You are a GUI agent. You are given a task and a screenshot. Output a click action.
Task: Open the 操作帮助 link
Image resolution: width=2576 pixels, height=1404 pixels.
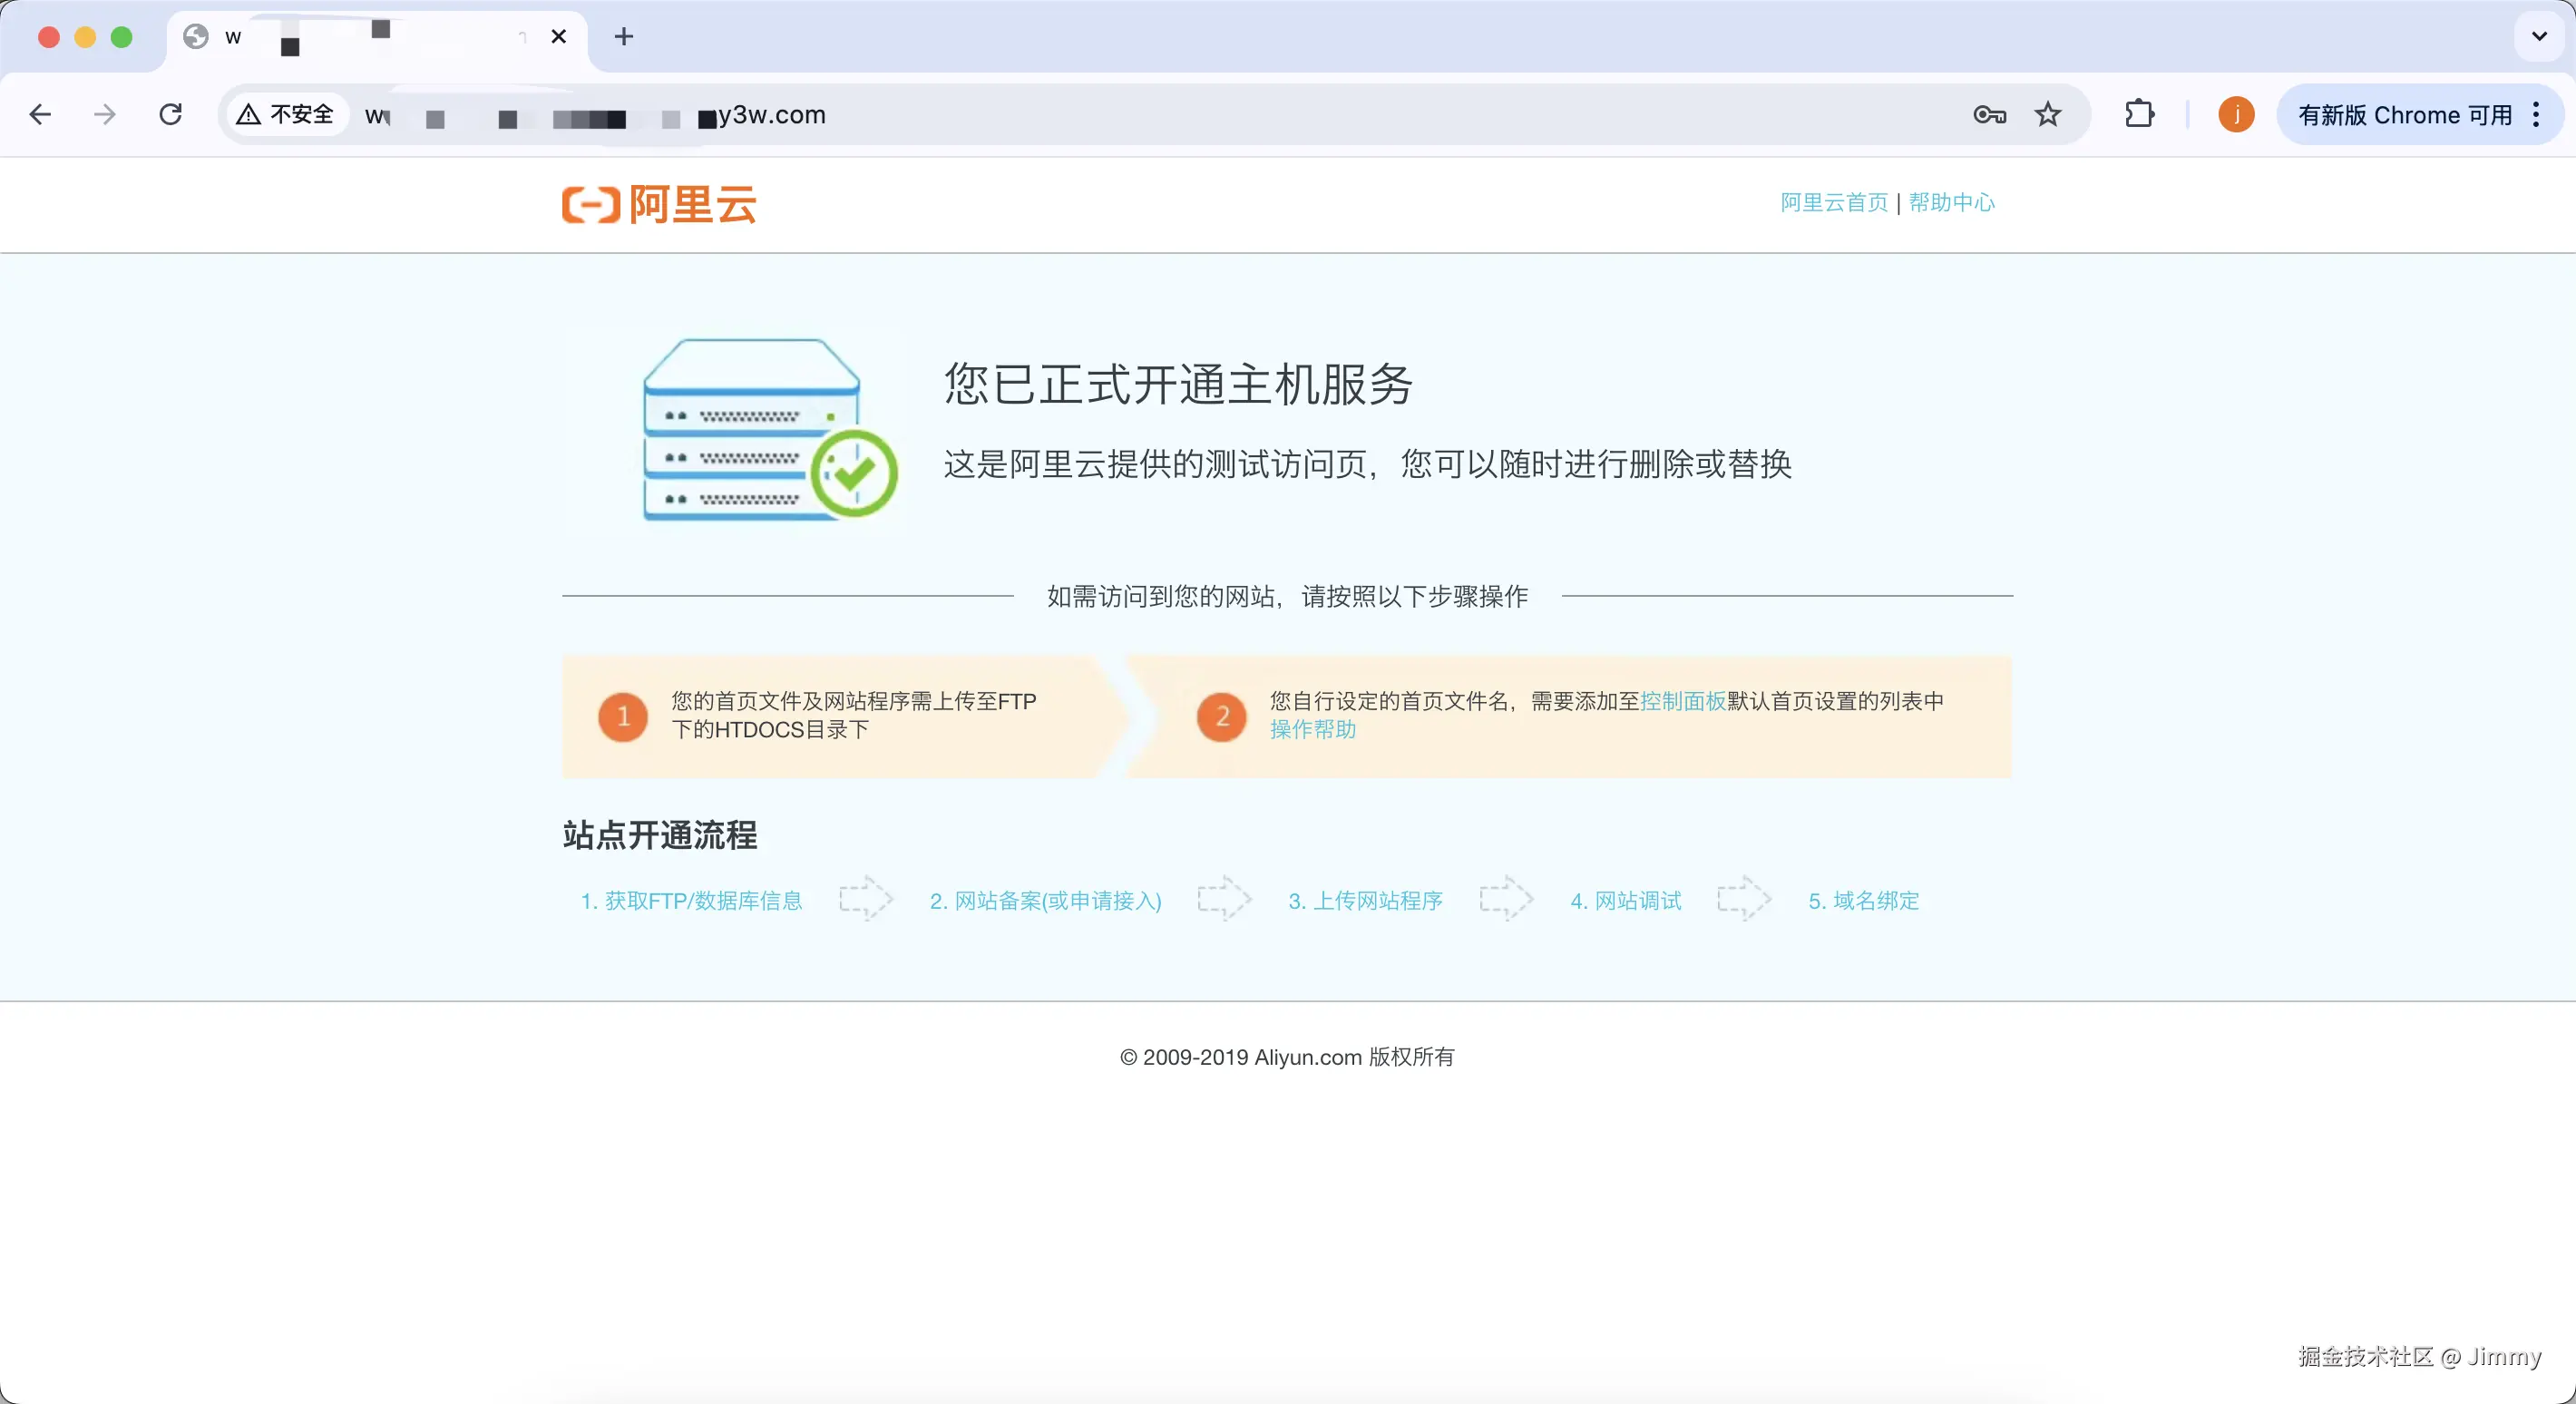pos(1313,730)
